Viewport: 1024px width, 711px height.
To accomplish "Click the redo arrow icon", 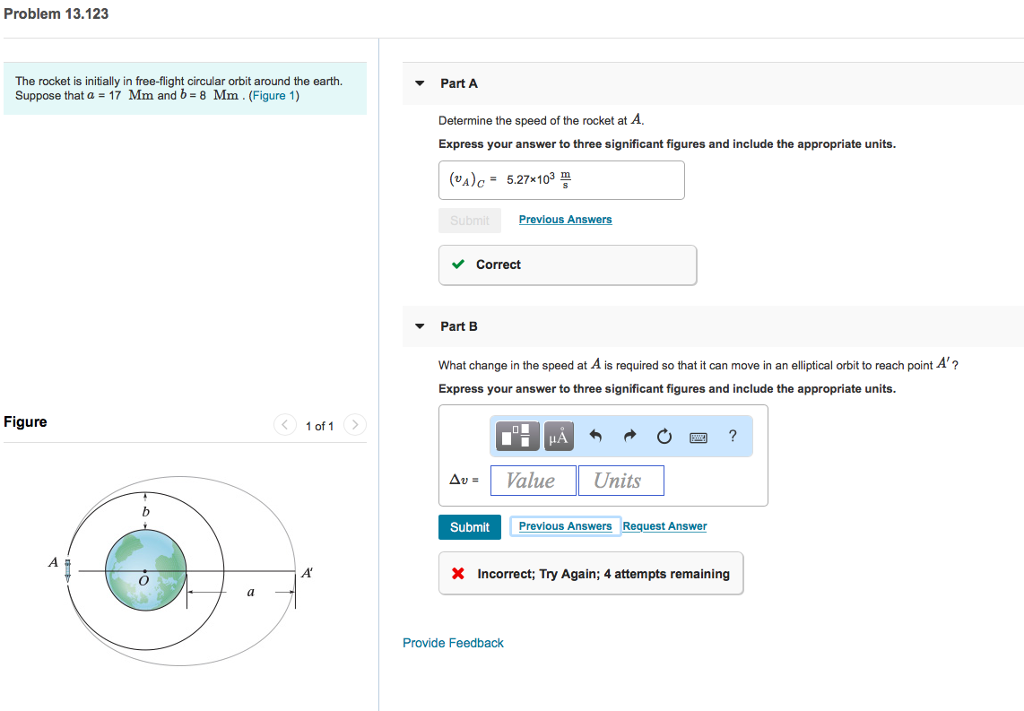I will (630, 436).
